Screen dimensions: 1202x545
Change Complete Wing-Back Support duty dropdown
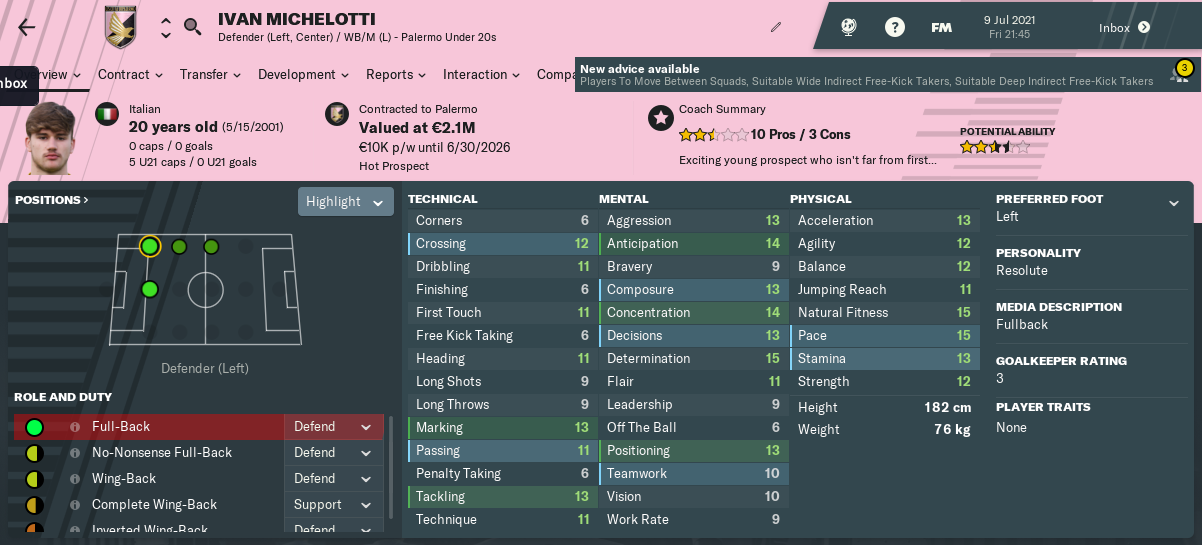point(334,505)
